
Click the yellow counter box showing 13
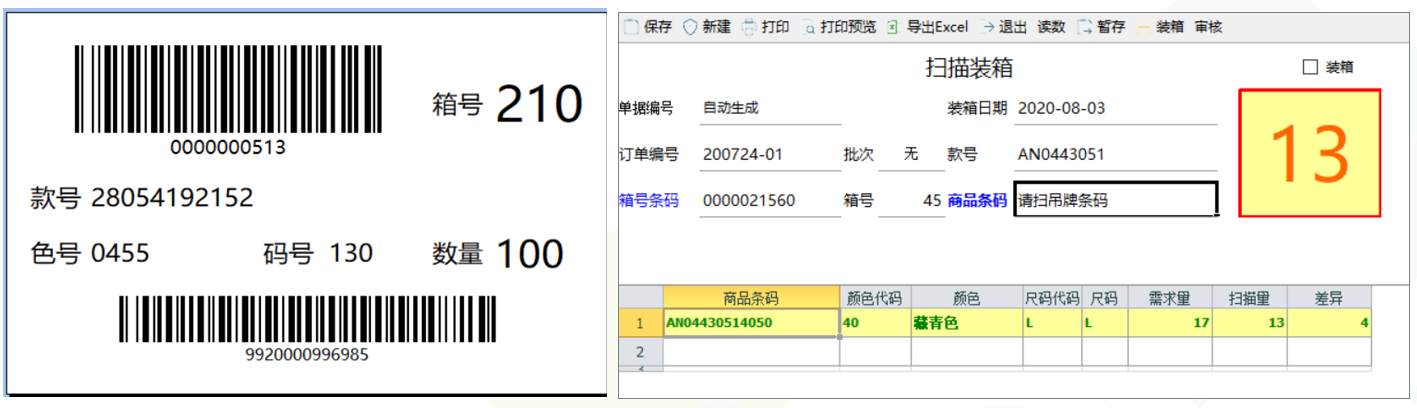[1310, 153]
